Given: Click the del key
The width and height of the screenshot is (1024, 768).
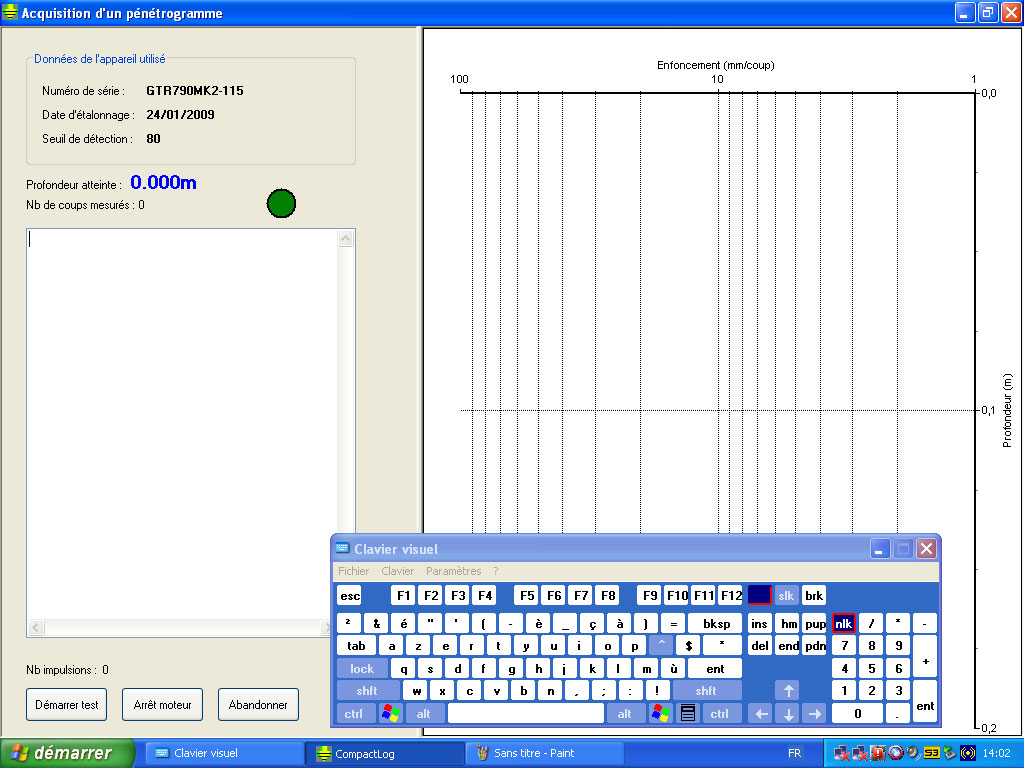Looking at the screenshot, I should [760, 646].
